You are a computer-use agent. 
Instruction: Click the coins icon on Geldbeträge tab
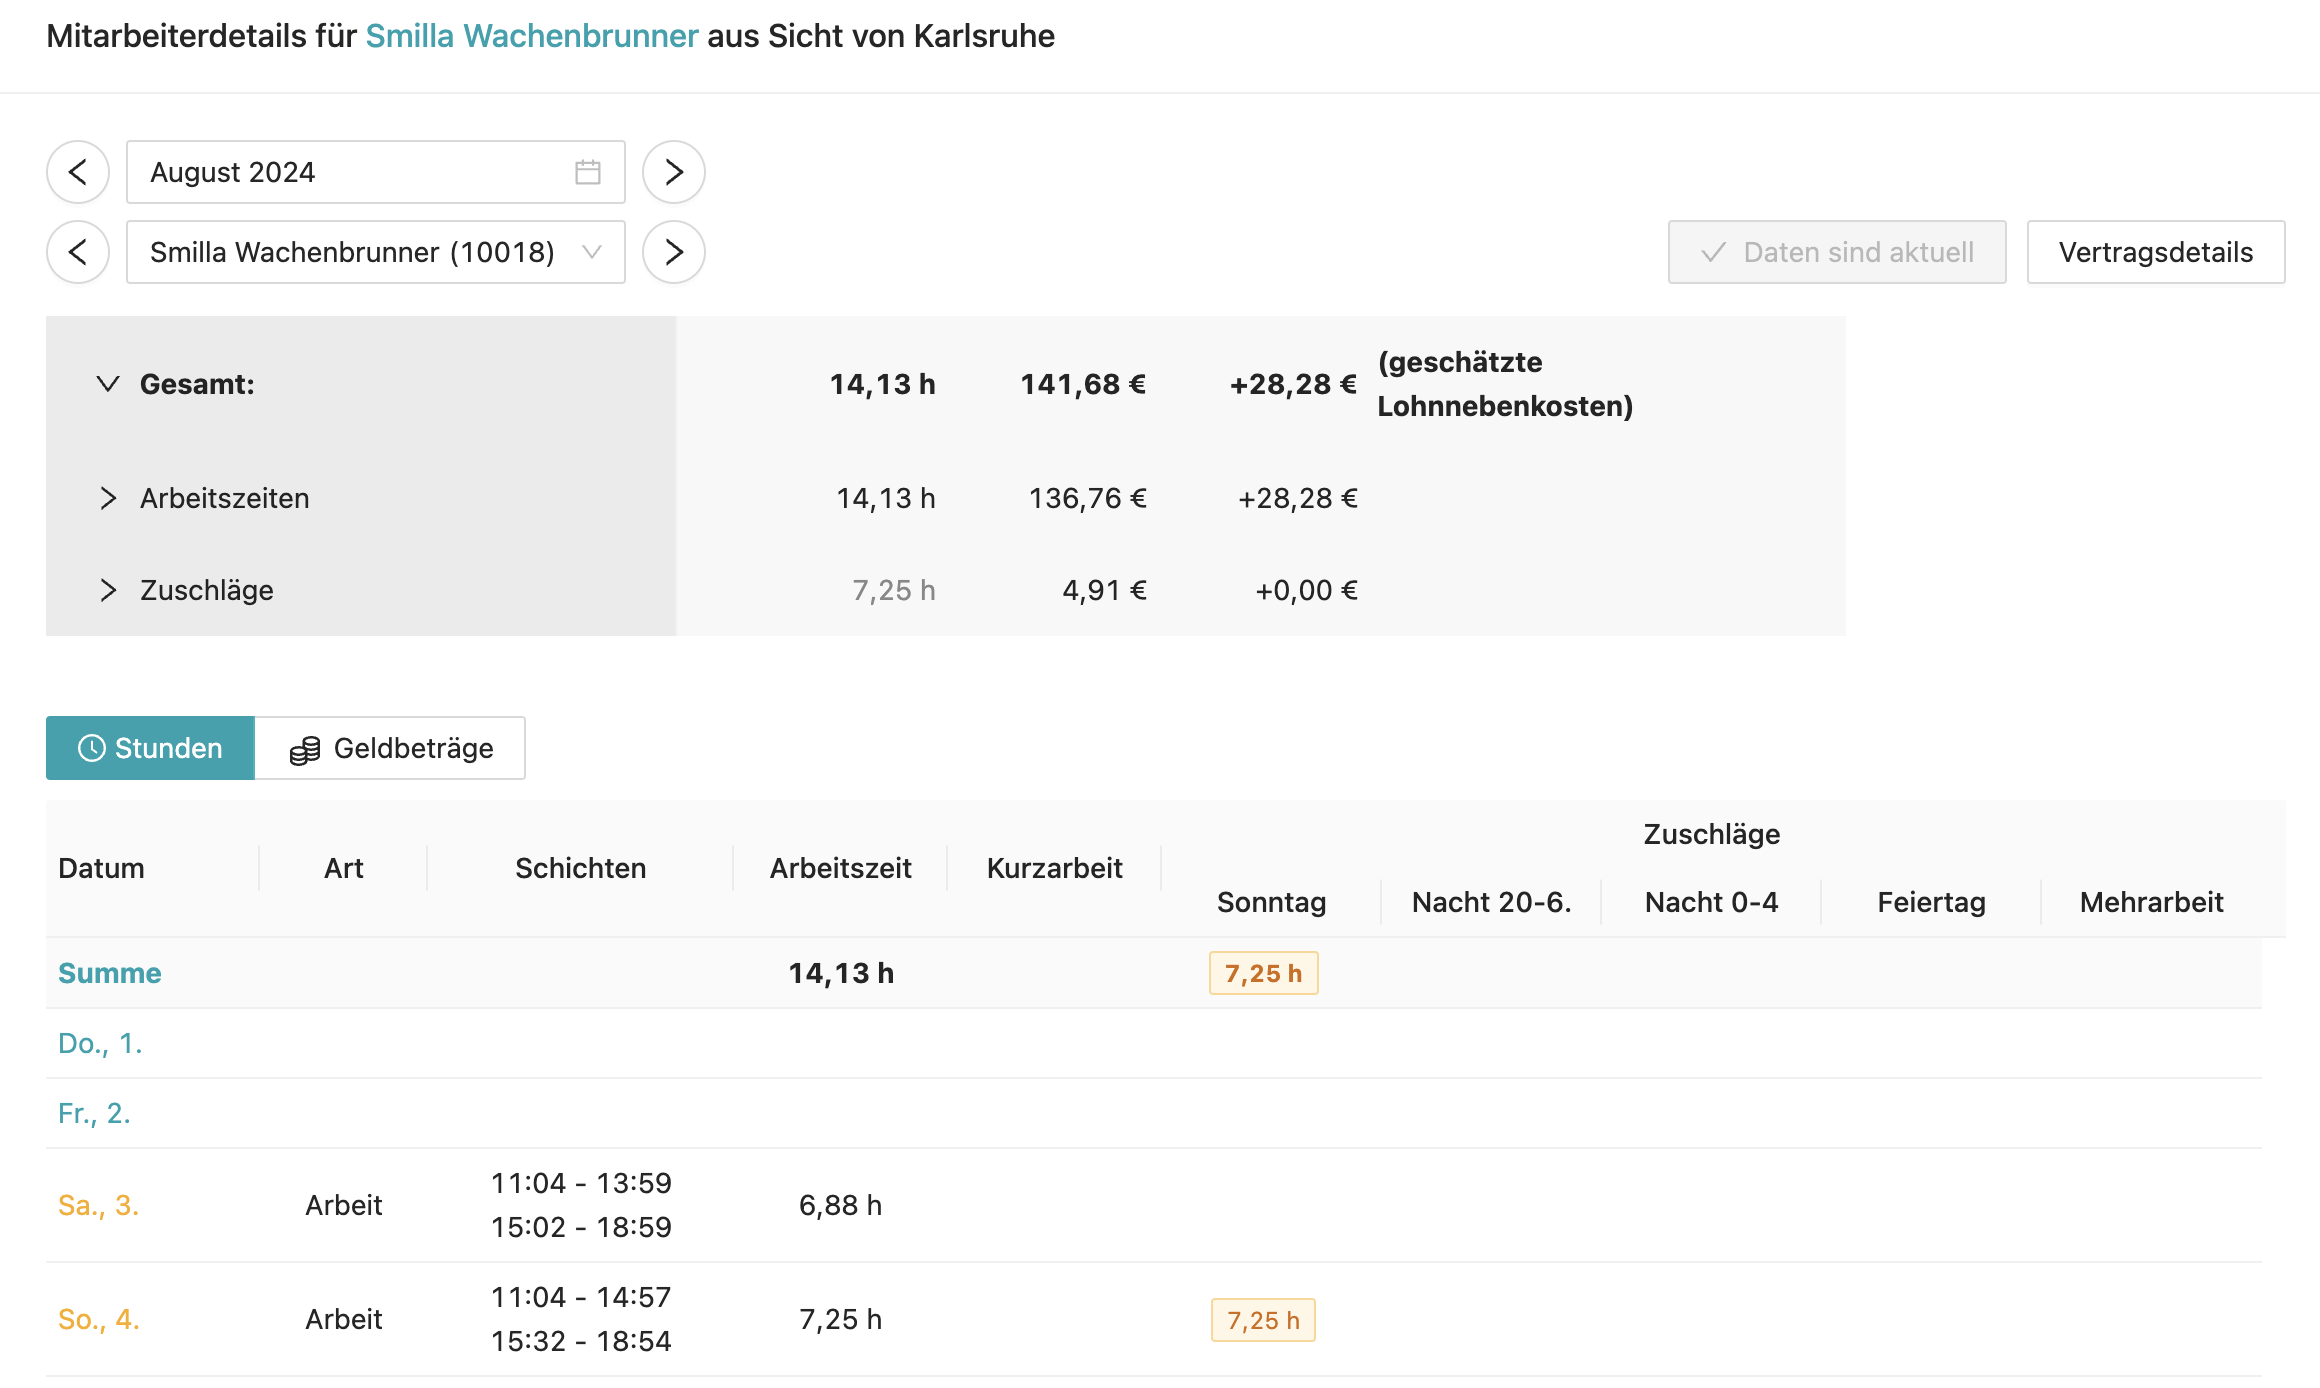[303, 747]
